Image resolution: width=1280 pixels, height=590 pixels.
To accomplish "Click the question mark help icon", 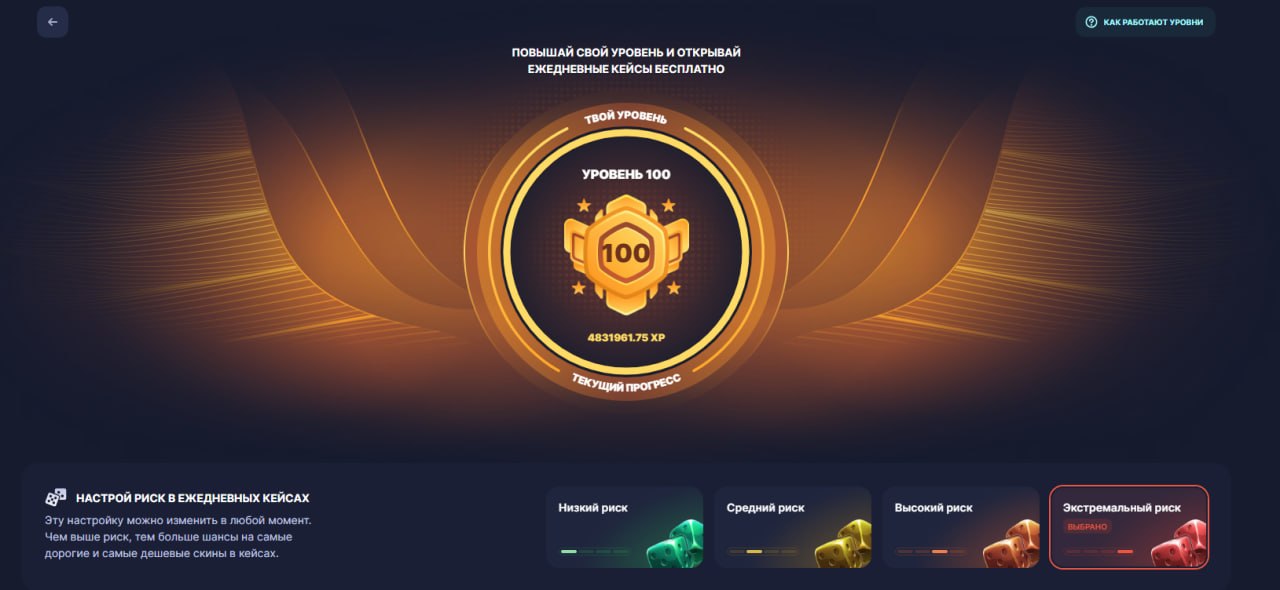I will click(1091, 22).
